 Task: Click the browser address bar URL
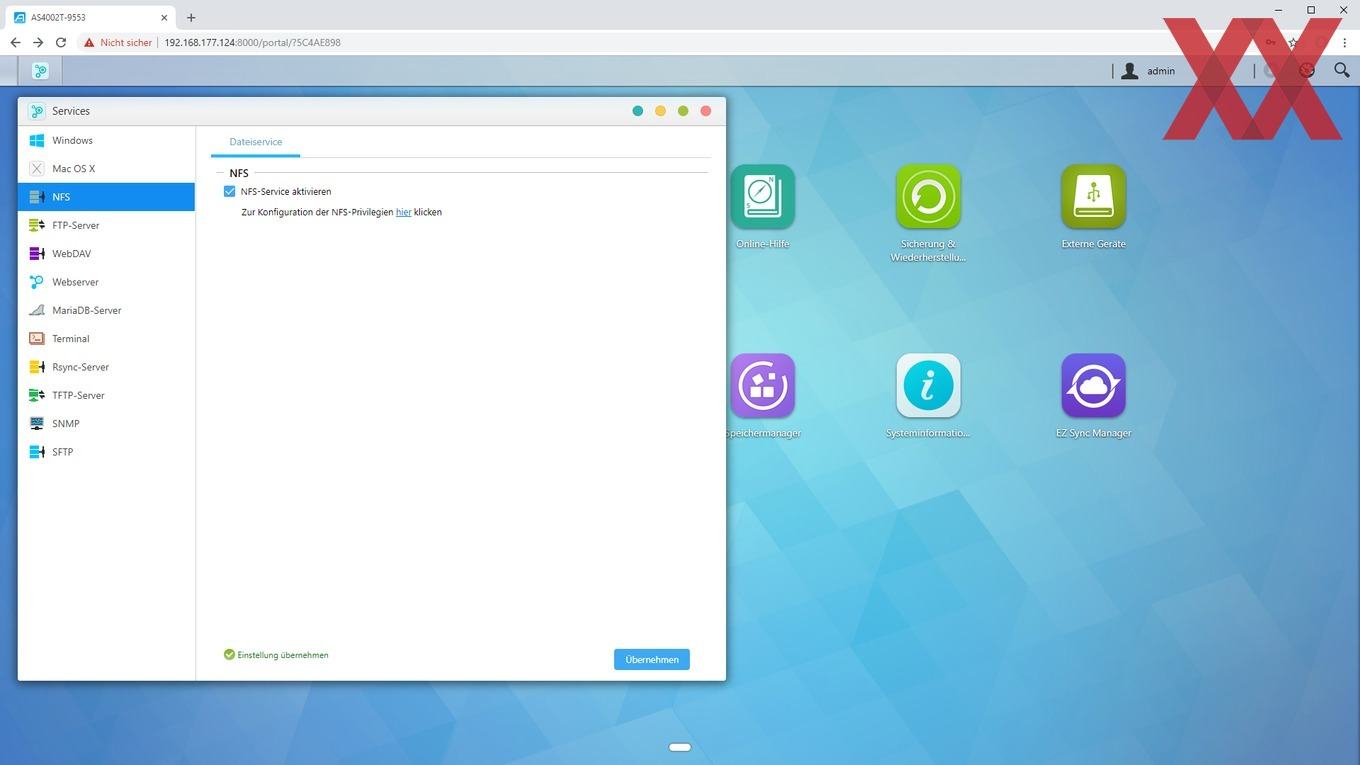(253, 43)
